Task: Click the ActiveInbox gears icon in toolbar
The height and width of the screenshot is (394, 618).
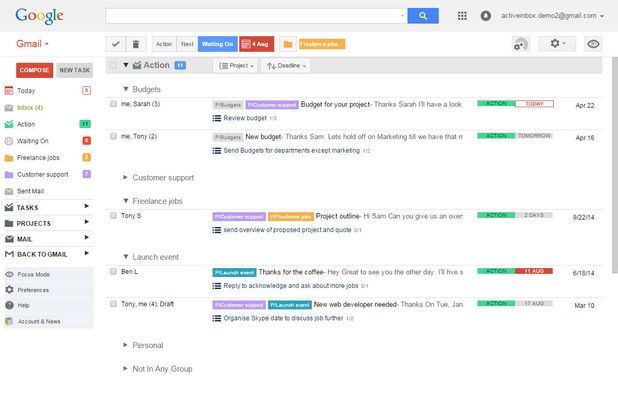Action: tap(521, 44)
